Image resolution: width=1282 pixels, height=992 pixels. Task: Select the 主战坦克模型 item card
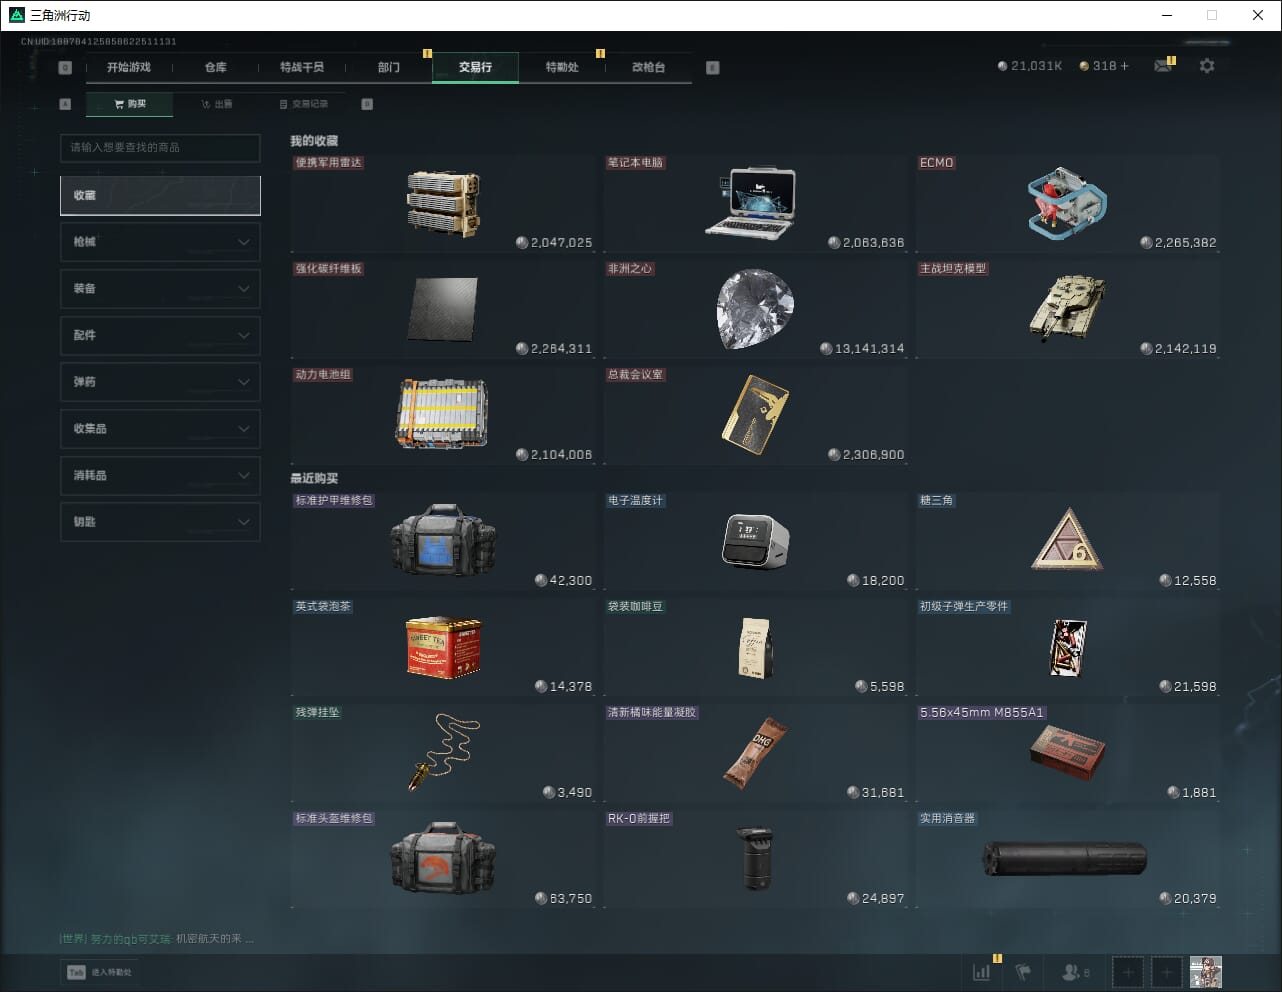click(1067, 309)
